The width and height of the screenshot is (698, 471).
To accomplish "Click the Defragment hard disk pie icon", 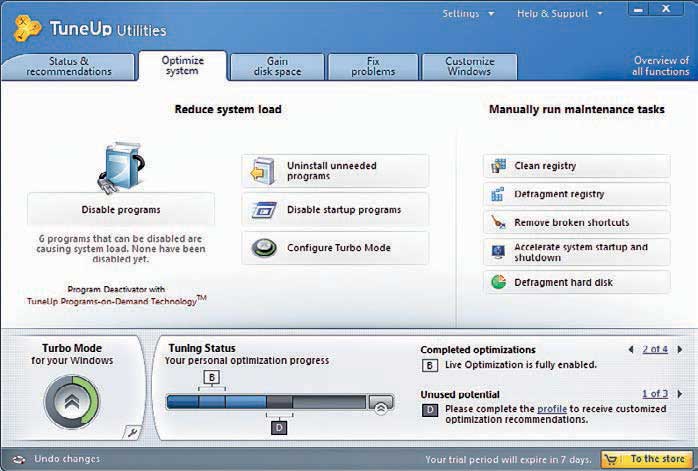I will (499, 282).
